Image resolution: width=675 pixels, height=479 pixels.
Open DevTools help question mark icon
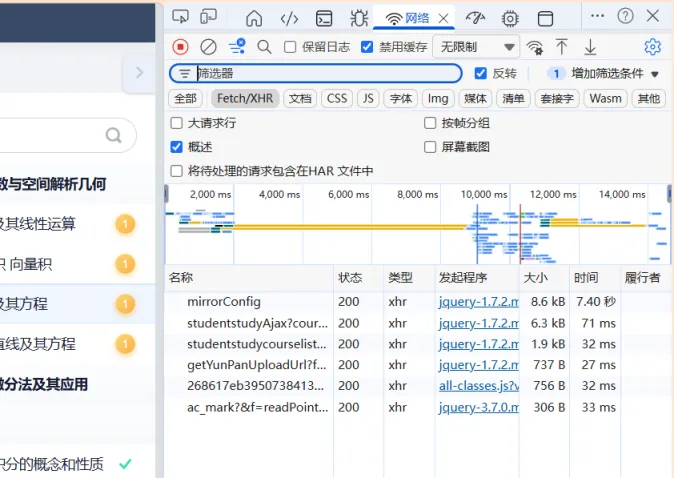tap(625, 16)
